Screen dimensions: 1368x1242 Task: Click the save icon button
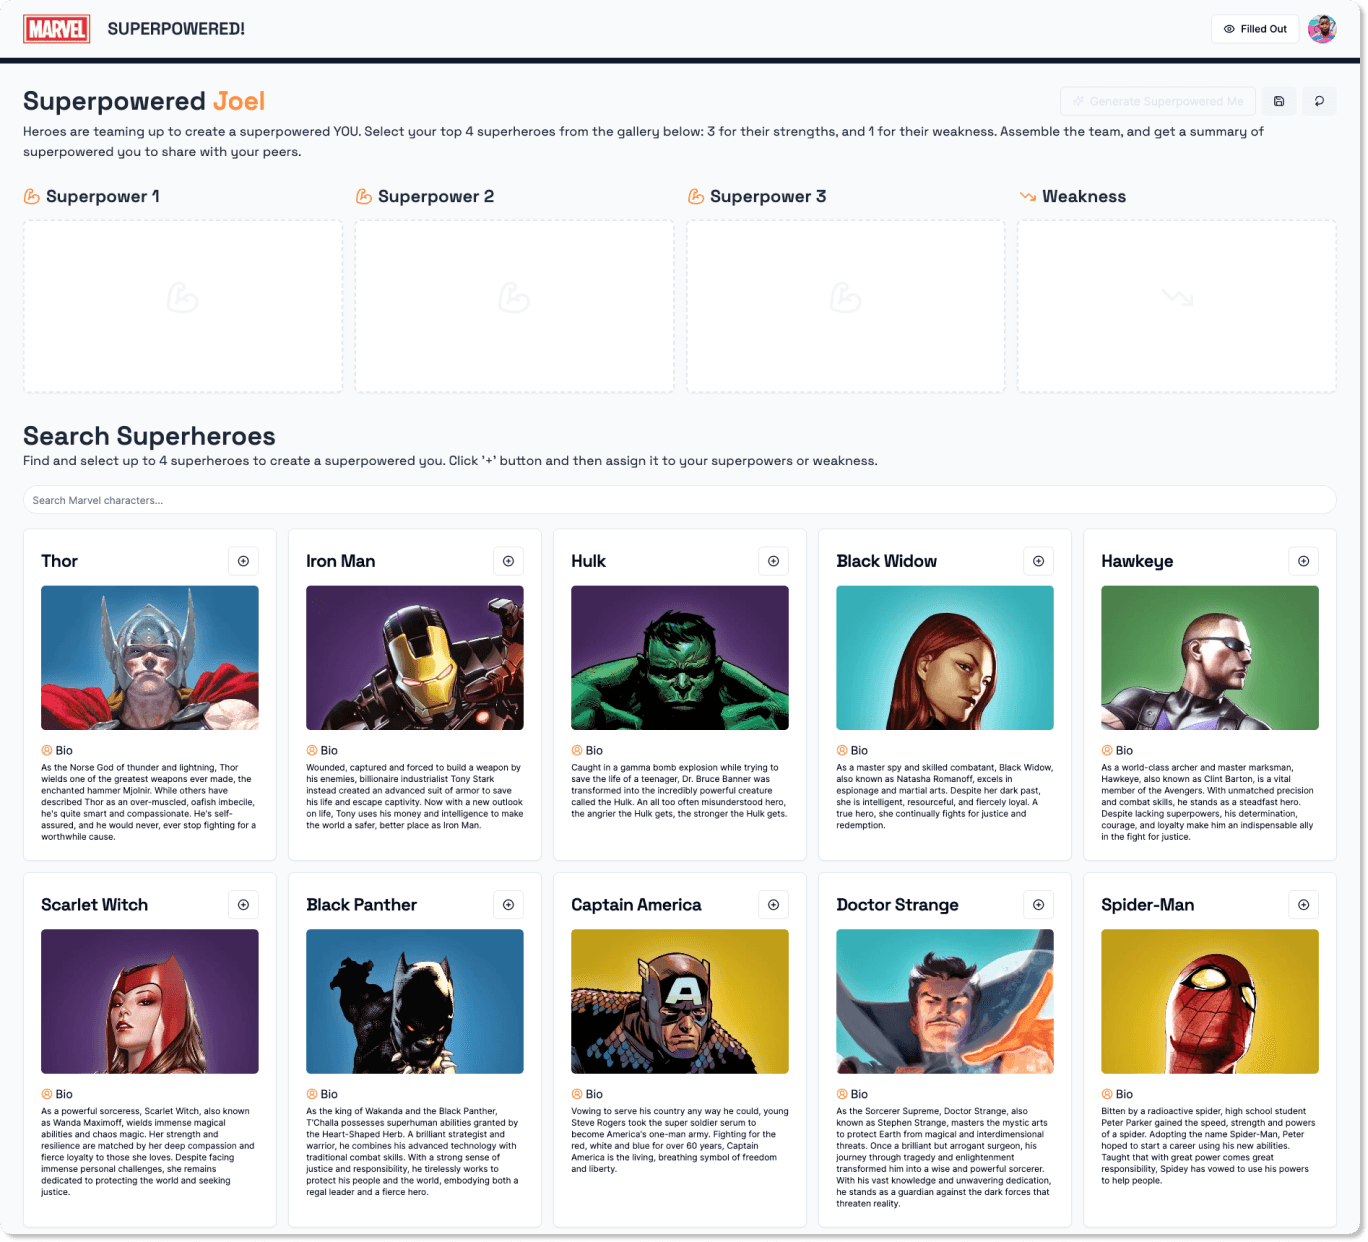pos(1279,101)
